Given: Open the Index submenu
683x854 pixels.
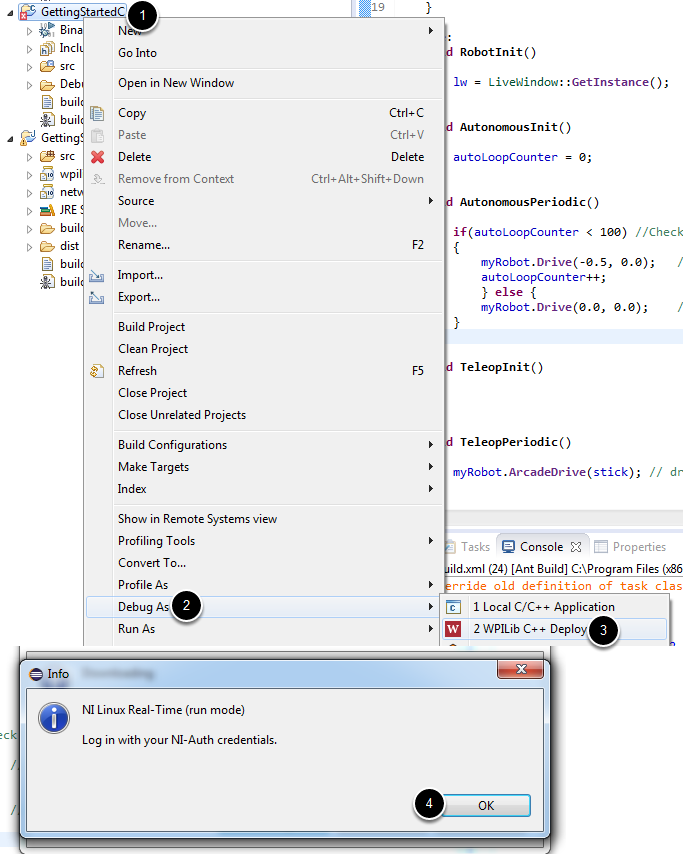Looking at the screenshot, I should click(x=264, y=489).
